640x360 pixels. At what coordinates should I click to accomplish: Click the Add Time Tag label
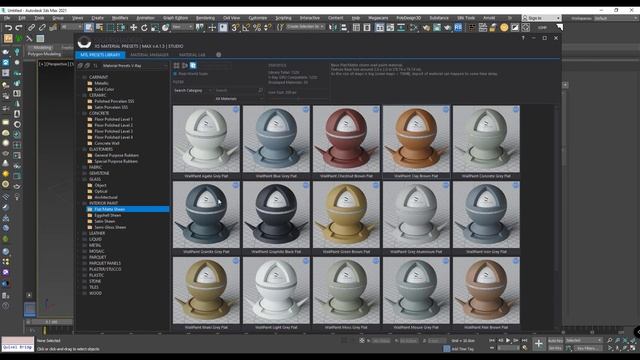[x=462, y=349]
